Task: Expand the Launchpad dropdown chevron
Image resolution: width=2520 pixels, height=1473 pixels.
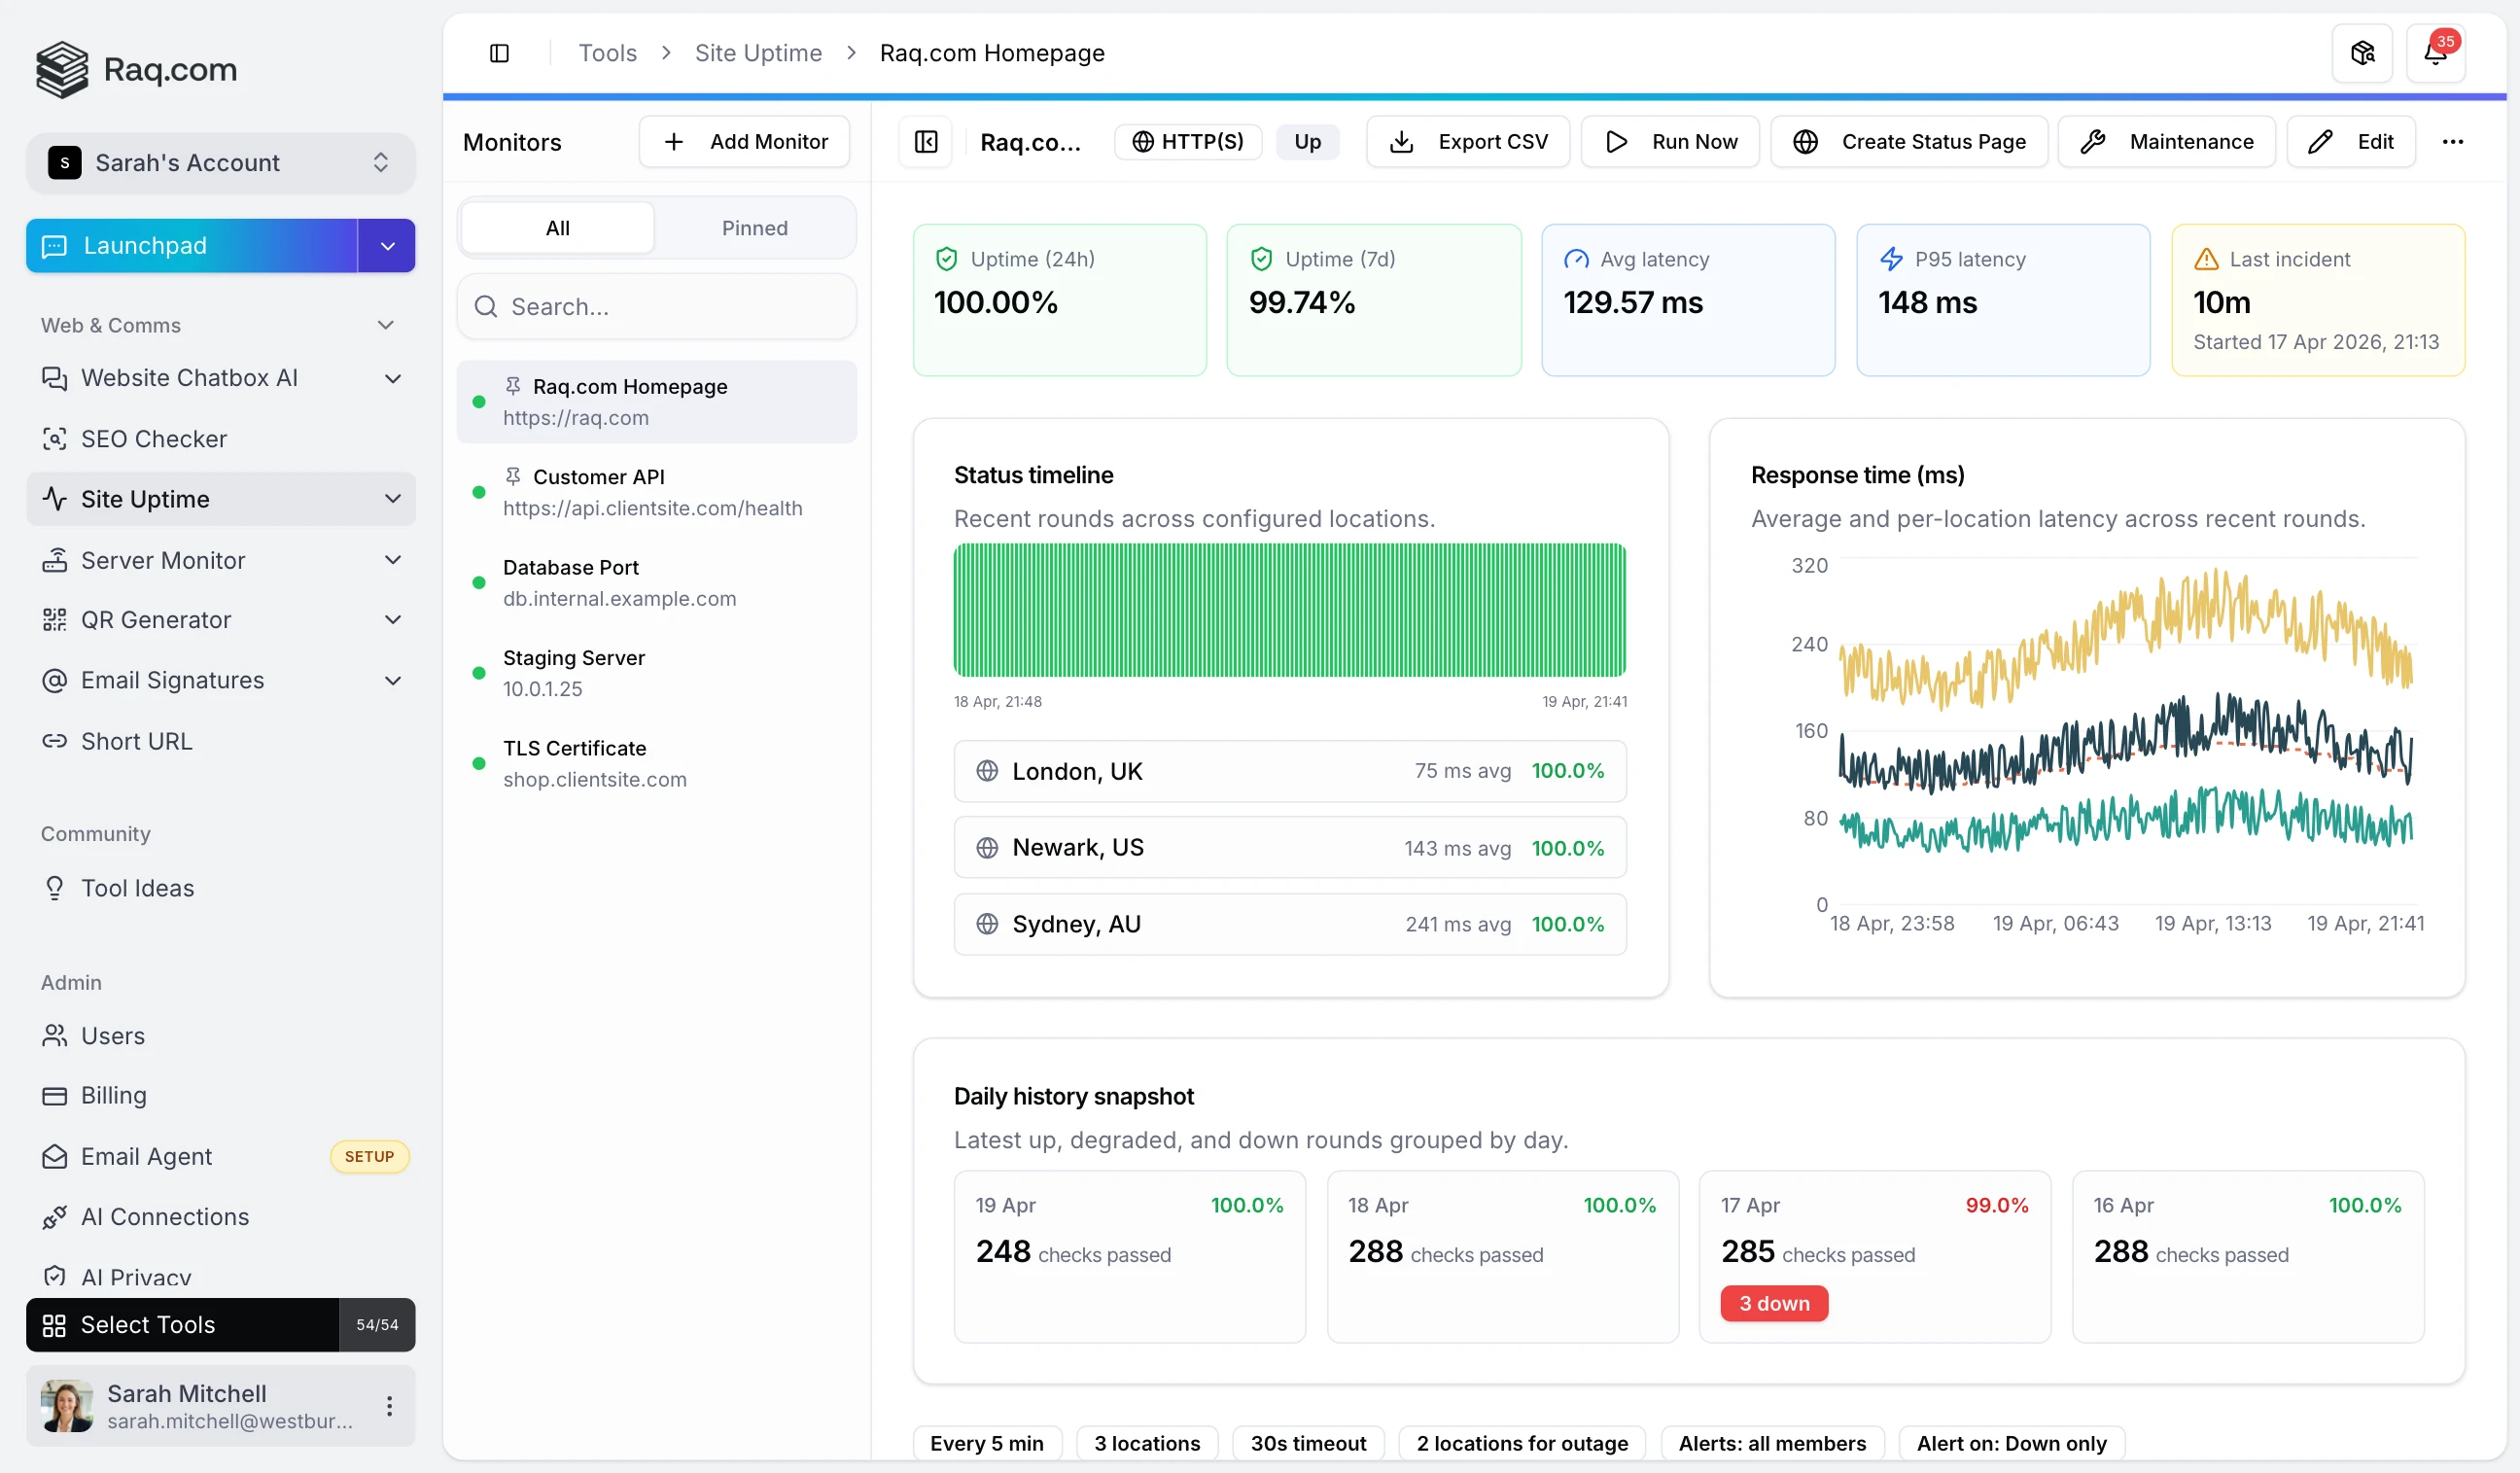Action: click(386, 245)
